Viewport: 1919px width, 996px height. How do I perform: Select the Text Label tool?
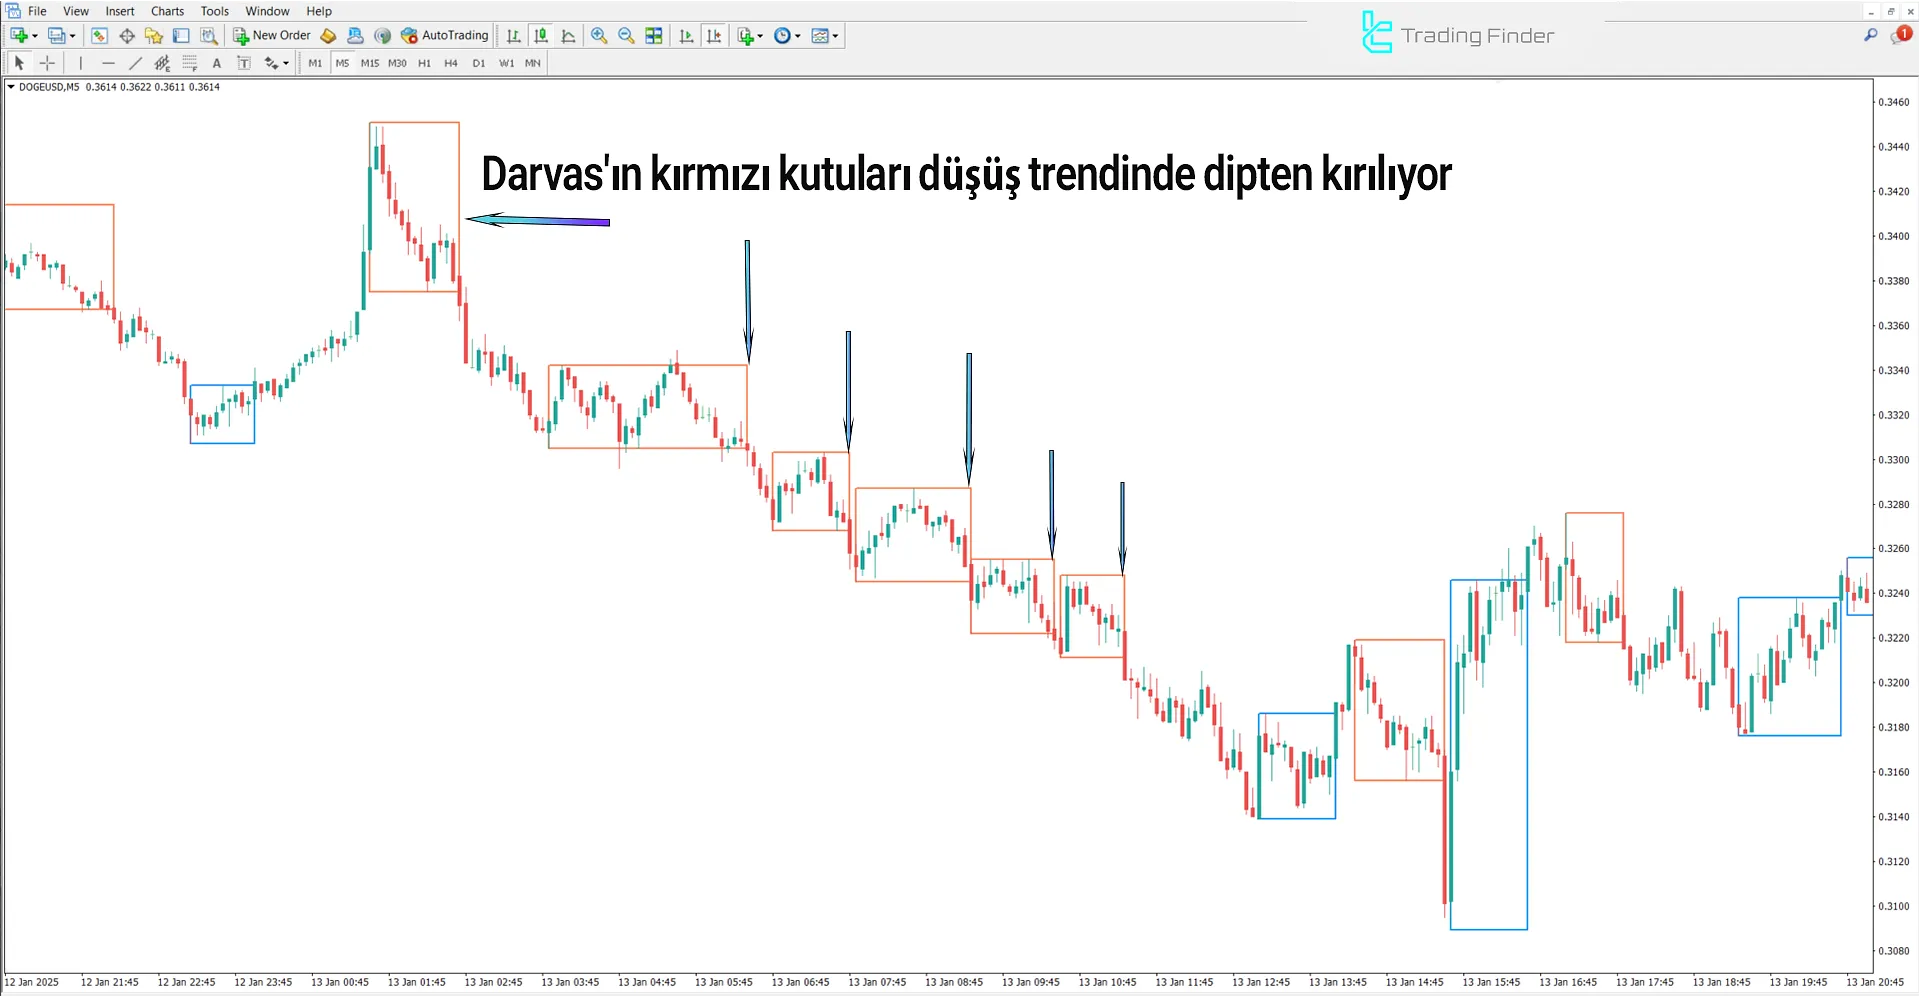tap(244, 63)
